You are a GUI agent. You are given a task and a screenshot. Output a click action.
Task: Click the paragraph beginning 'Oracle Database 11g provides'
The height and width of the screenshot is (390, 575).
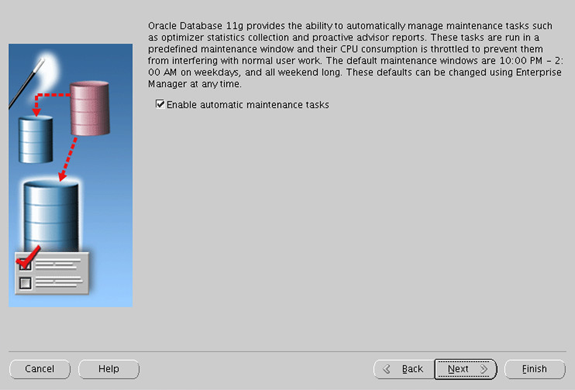355,55
